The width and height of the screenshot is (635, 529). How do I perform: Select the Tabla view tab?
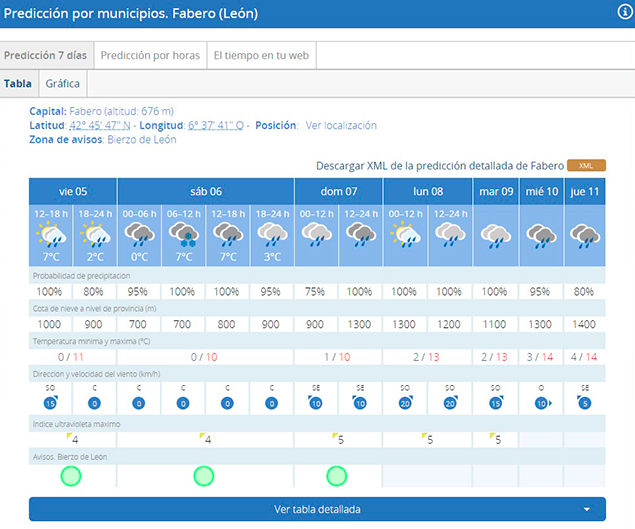(x=18, y=84)
